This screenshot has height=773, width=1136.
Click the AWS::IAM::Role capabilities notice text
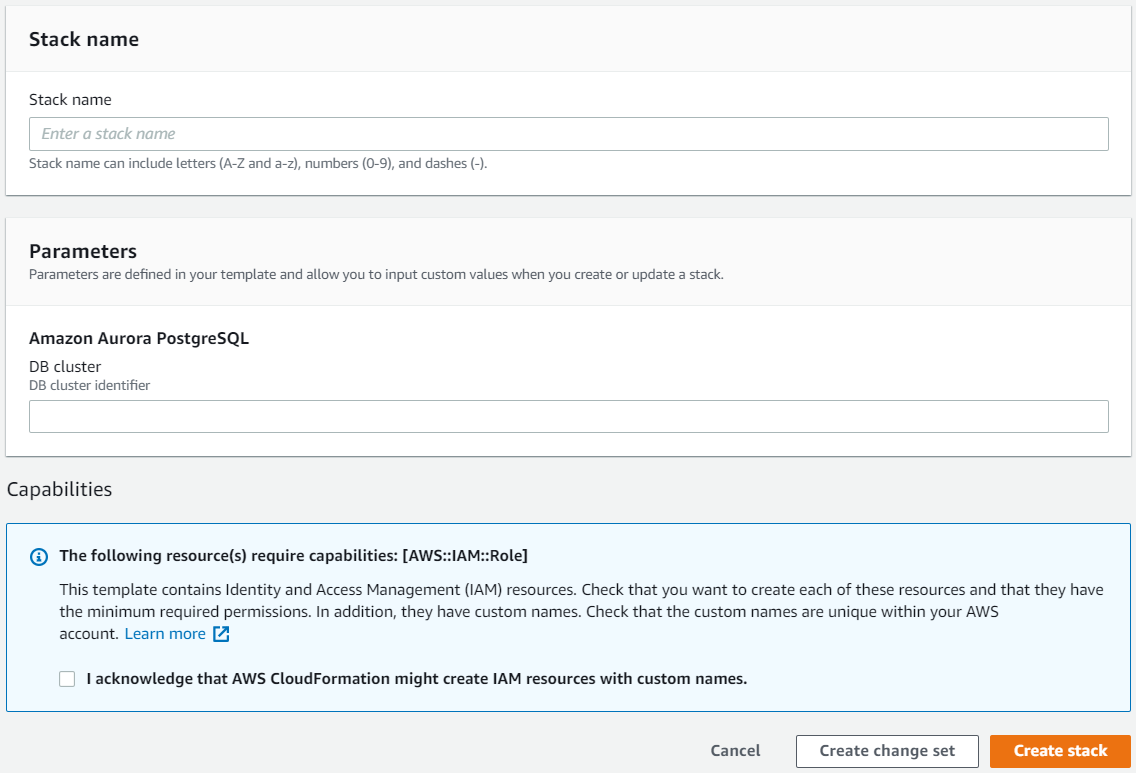[294, 556]
